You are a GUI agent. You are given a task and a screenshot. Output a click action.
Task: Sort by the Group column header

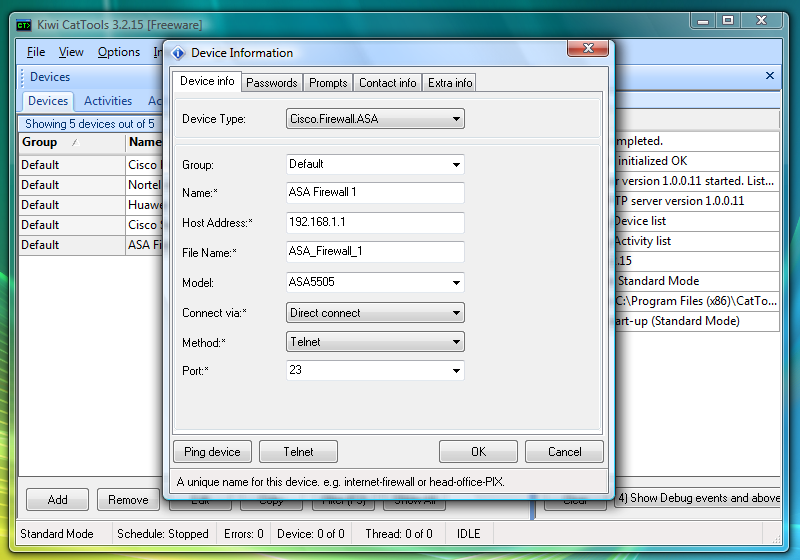click(x=71, y=142)
